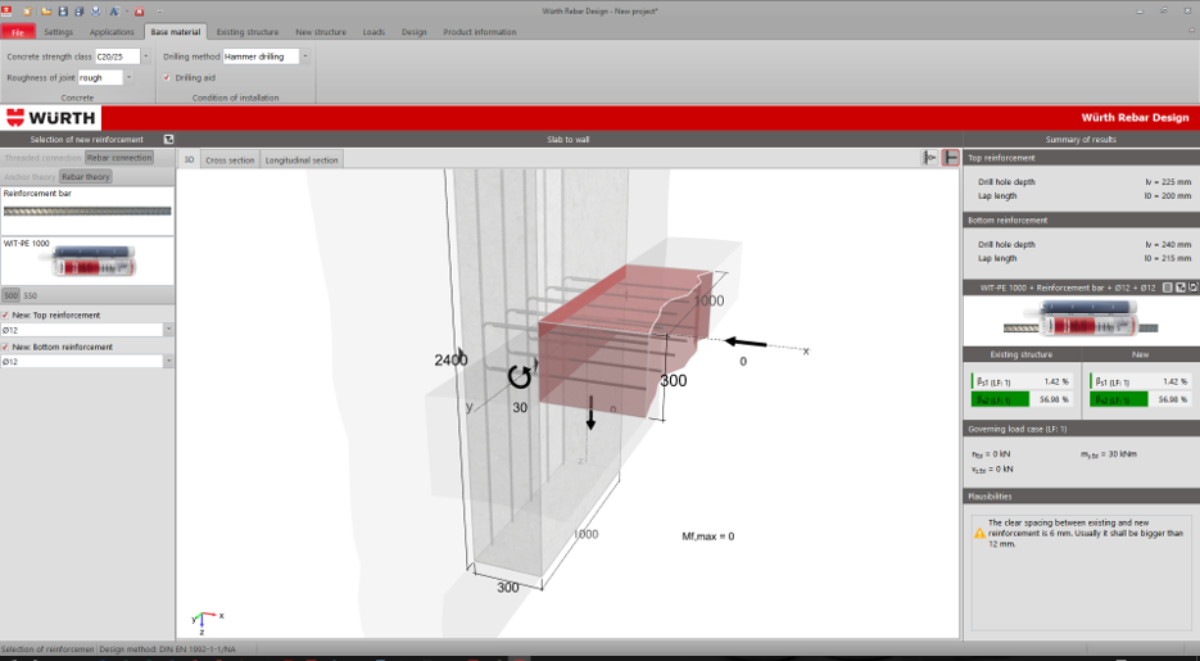This screenshot has width=1200, height=661.
Task: Select Rebar connection option
Action: (119, 158)
